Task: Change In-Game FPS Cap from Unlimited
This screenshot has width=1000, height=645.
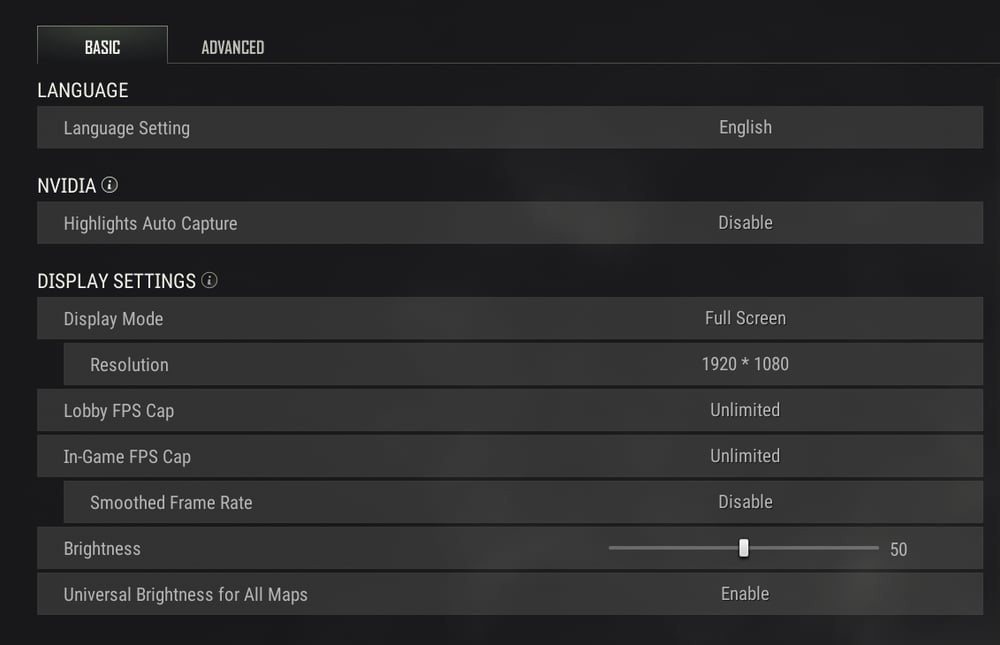Action: pos(745,456)
